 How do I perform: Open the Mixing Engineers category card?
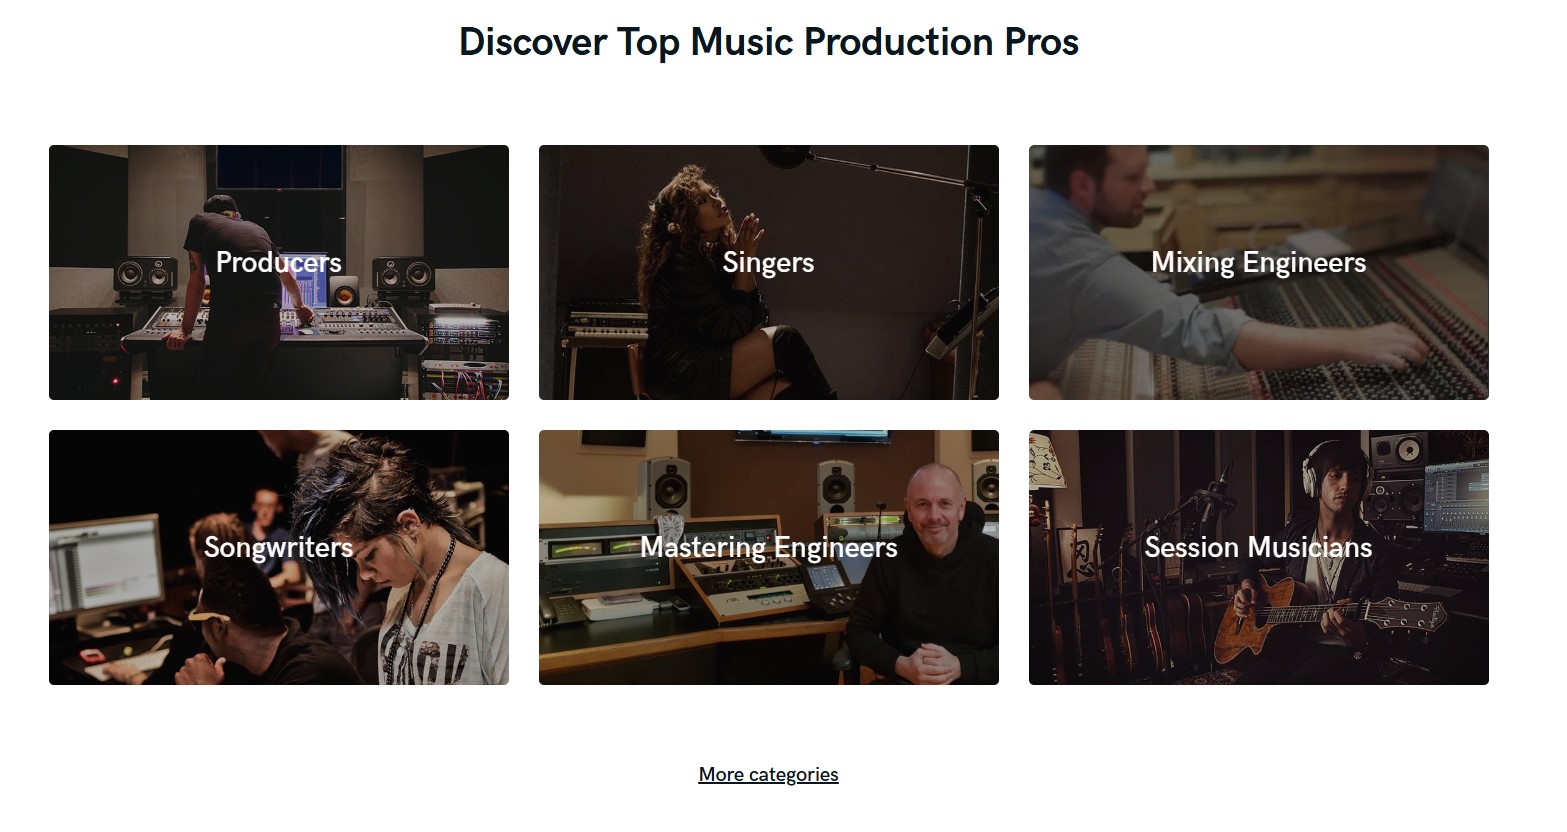[x=1259, y=272]
